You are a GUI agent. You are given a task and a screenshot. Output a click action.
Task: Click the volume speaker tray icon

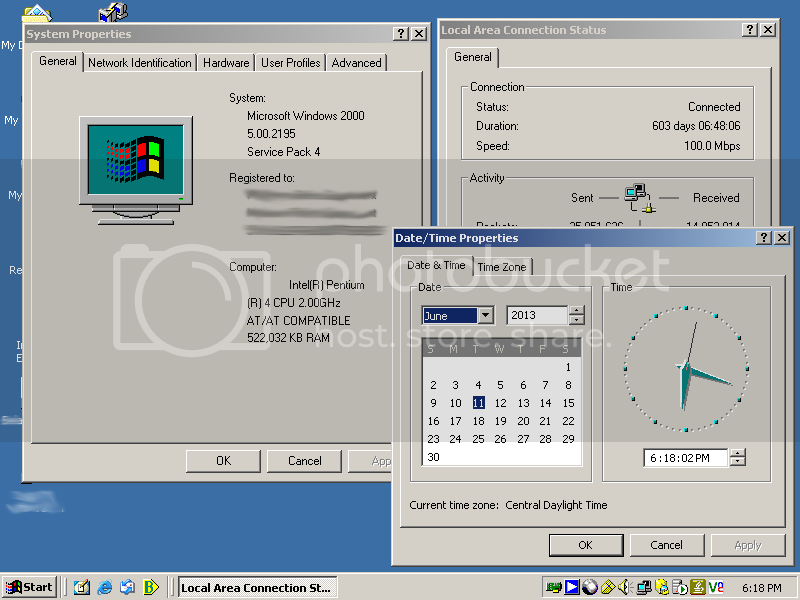(x=624, y=587)
